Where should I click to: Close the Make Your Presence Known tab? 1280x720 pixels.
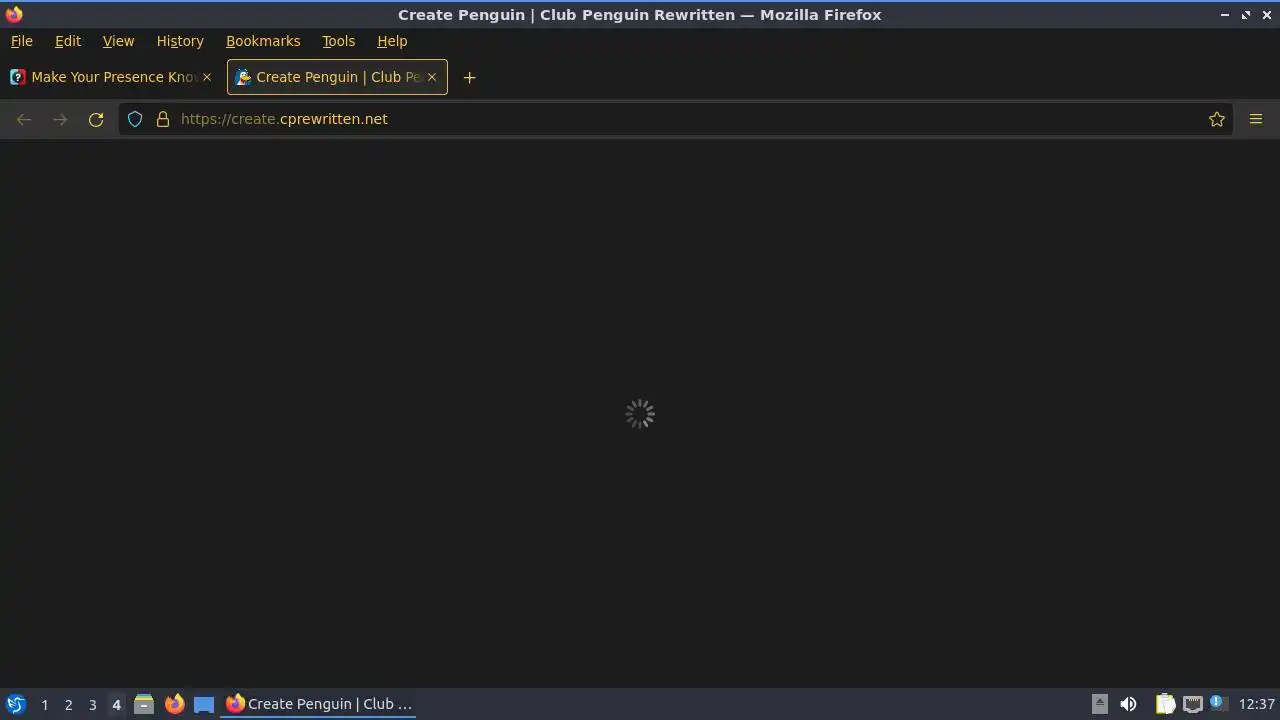pyautogui.click(x=207, y=77)
